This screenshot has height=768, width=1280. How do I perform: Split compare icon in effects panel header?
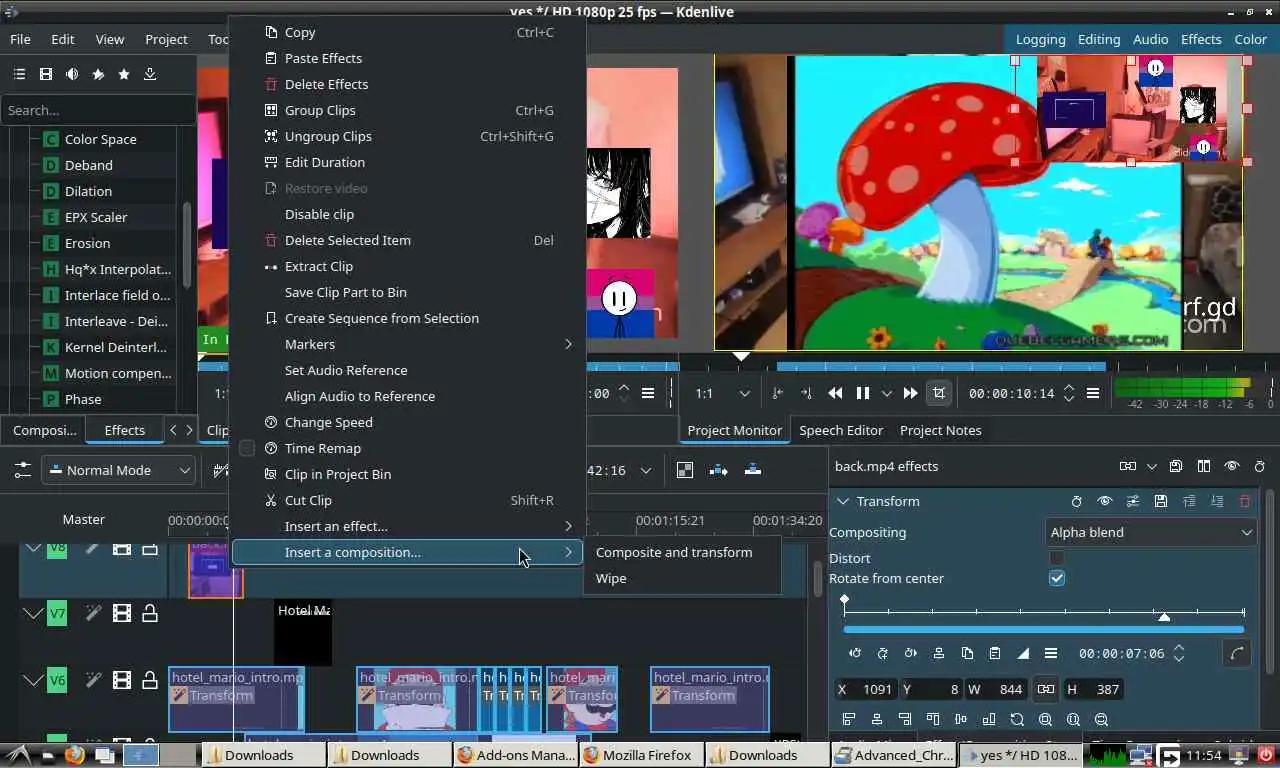click(x=1204, y=466)
